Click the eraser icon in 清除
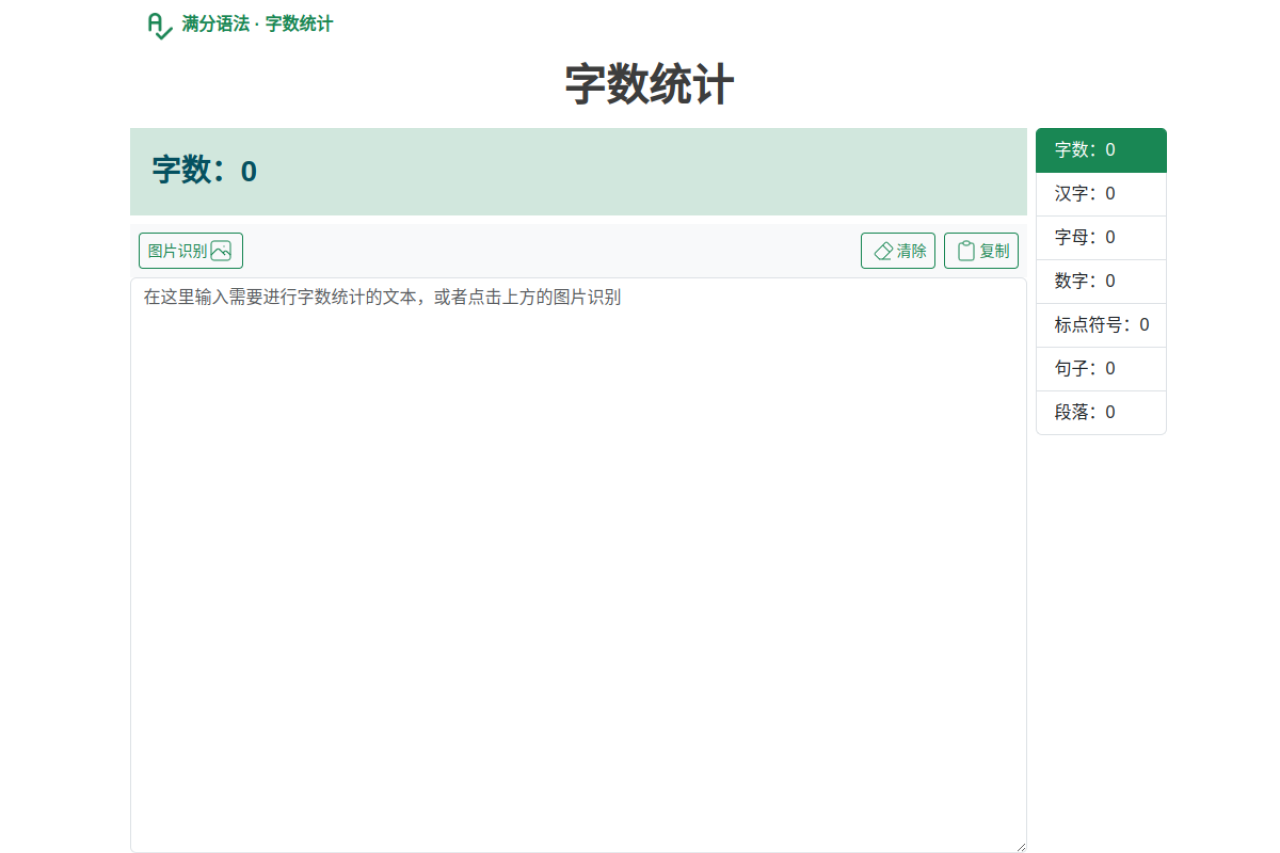The width and height of the screenshot is (1280, 853). (x=883, y=251)
